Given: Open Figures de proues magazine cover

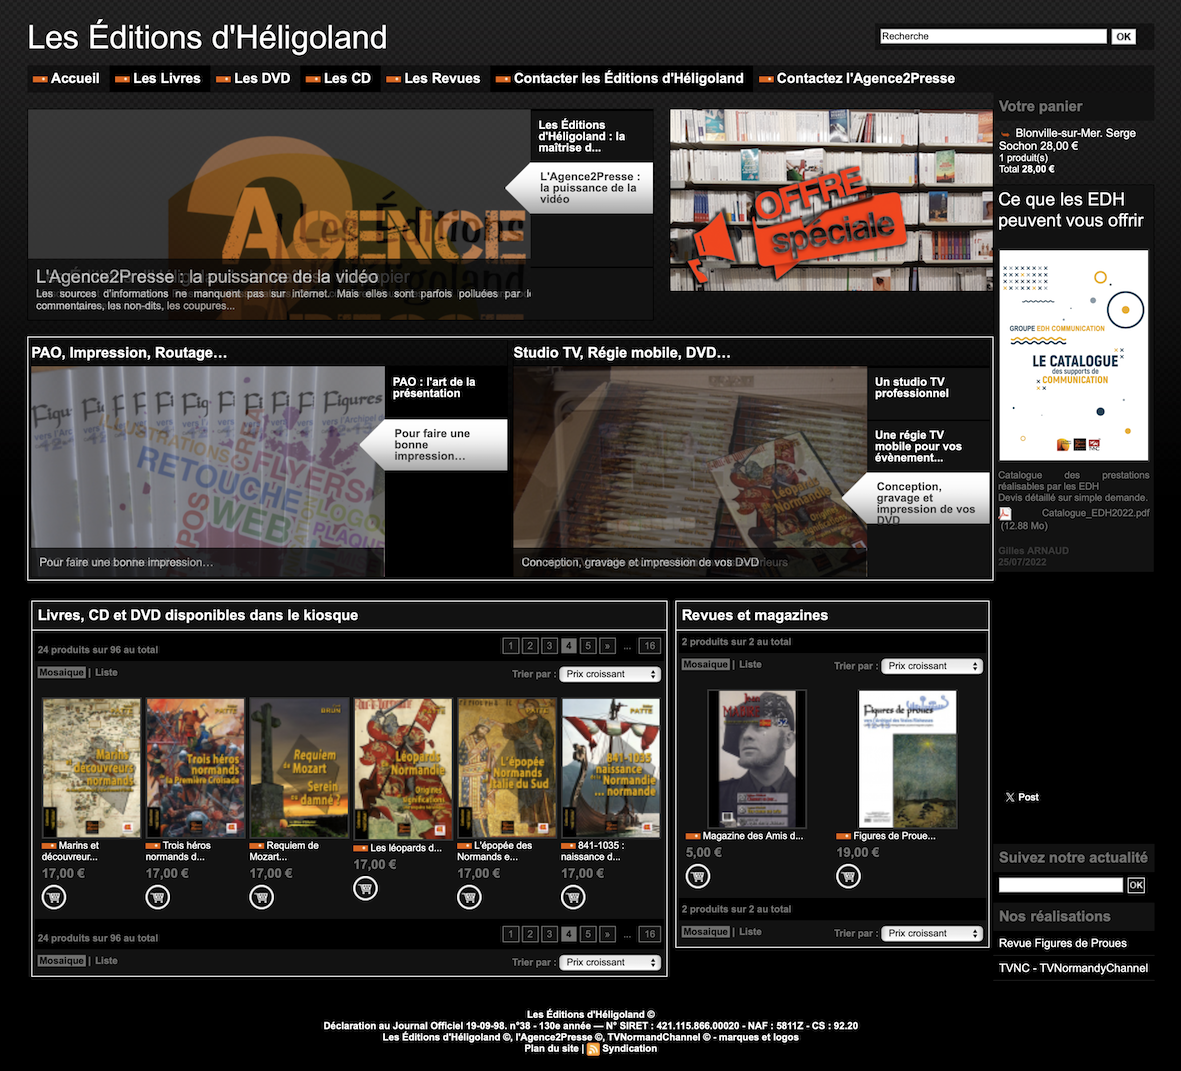Looking at the screenshot, I should [x=908, y=759].
